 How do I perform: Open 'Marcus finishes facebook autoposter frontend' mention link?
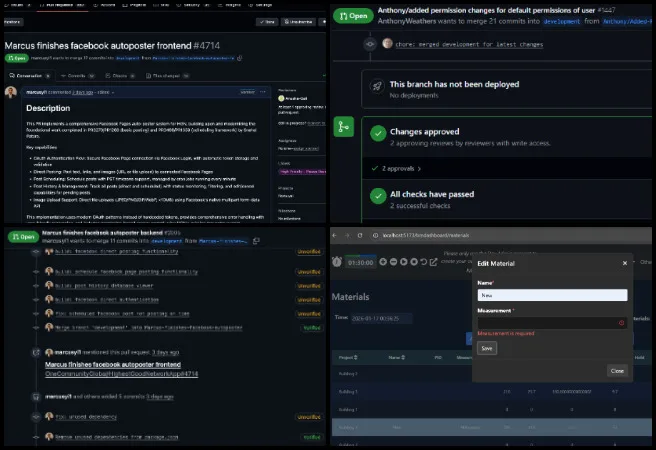pyautogui.click(x=113, y=365)
